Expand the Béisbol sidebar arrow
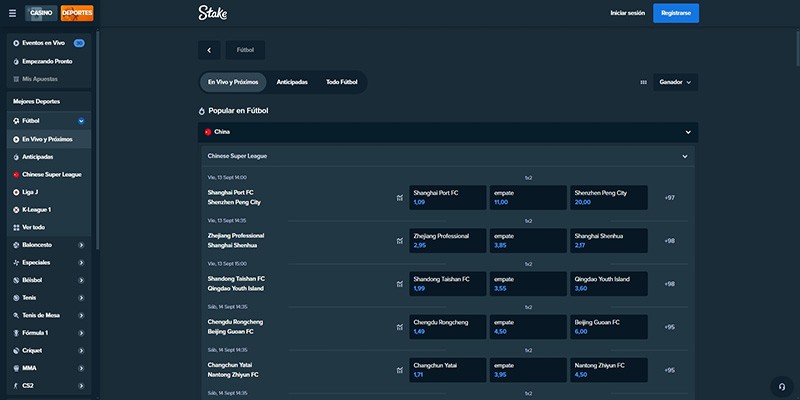Screen dimensions: 800x400 pos(81,280)
